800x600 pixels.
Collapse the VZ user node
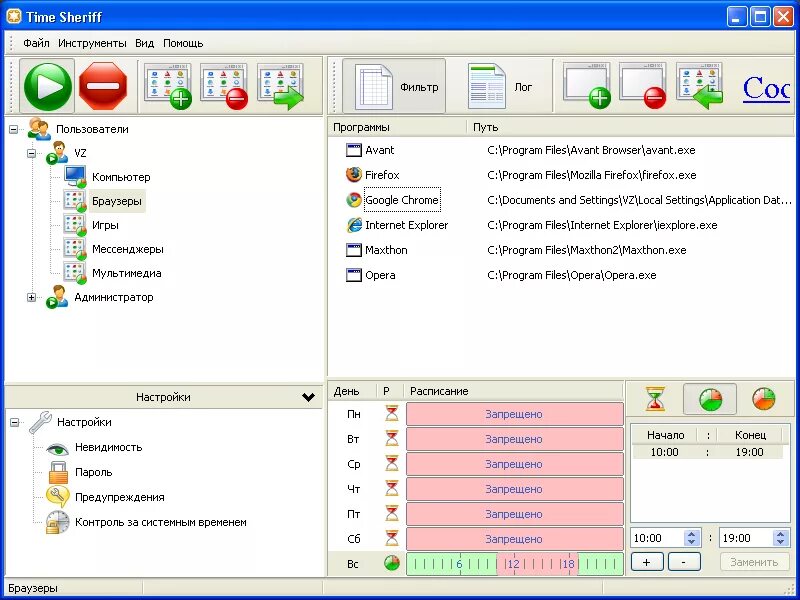point(32,153)
